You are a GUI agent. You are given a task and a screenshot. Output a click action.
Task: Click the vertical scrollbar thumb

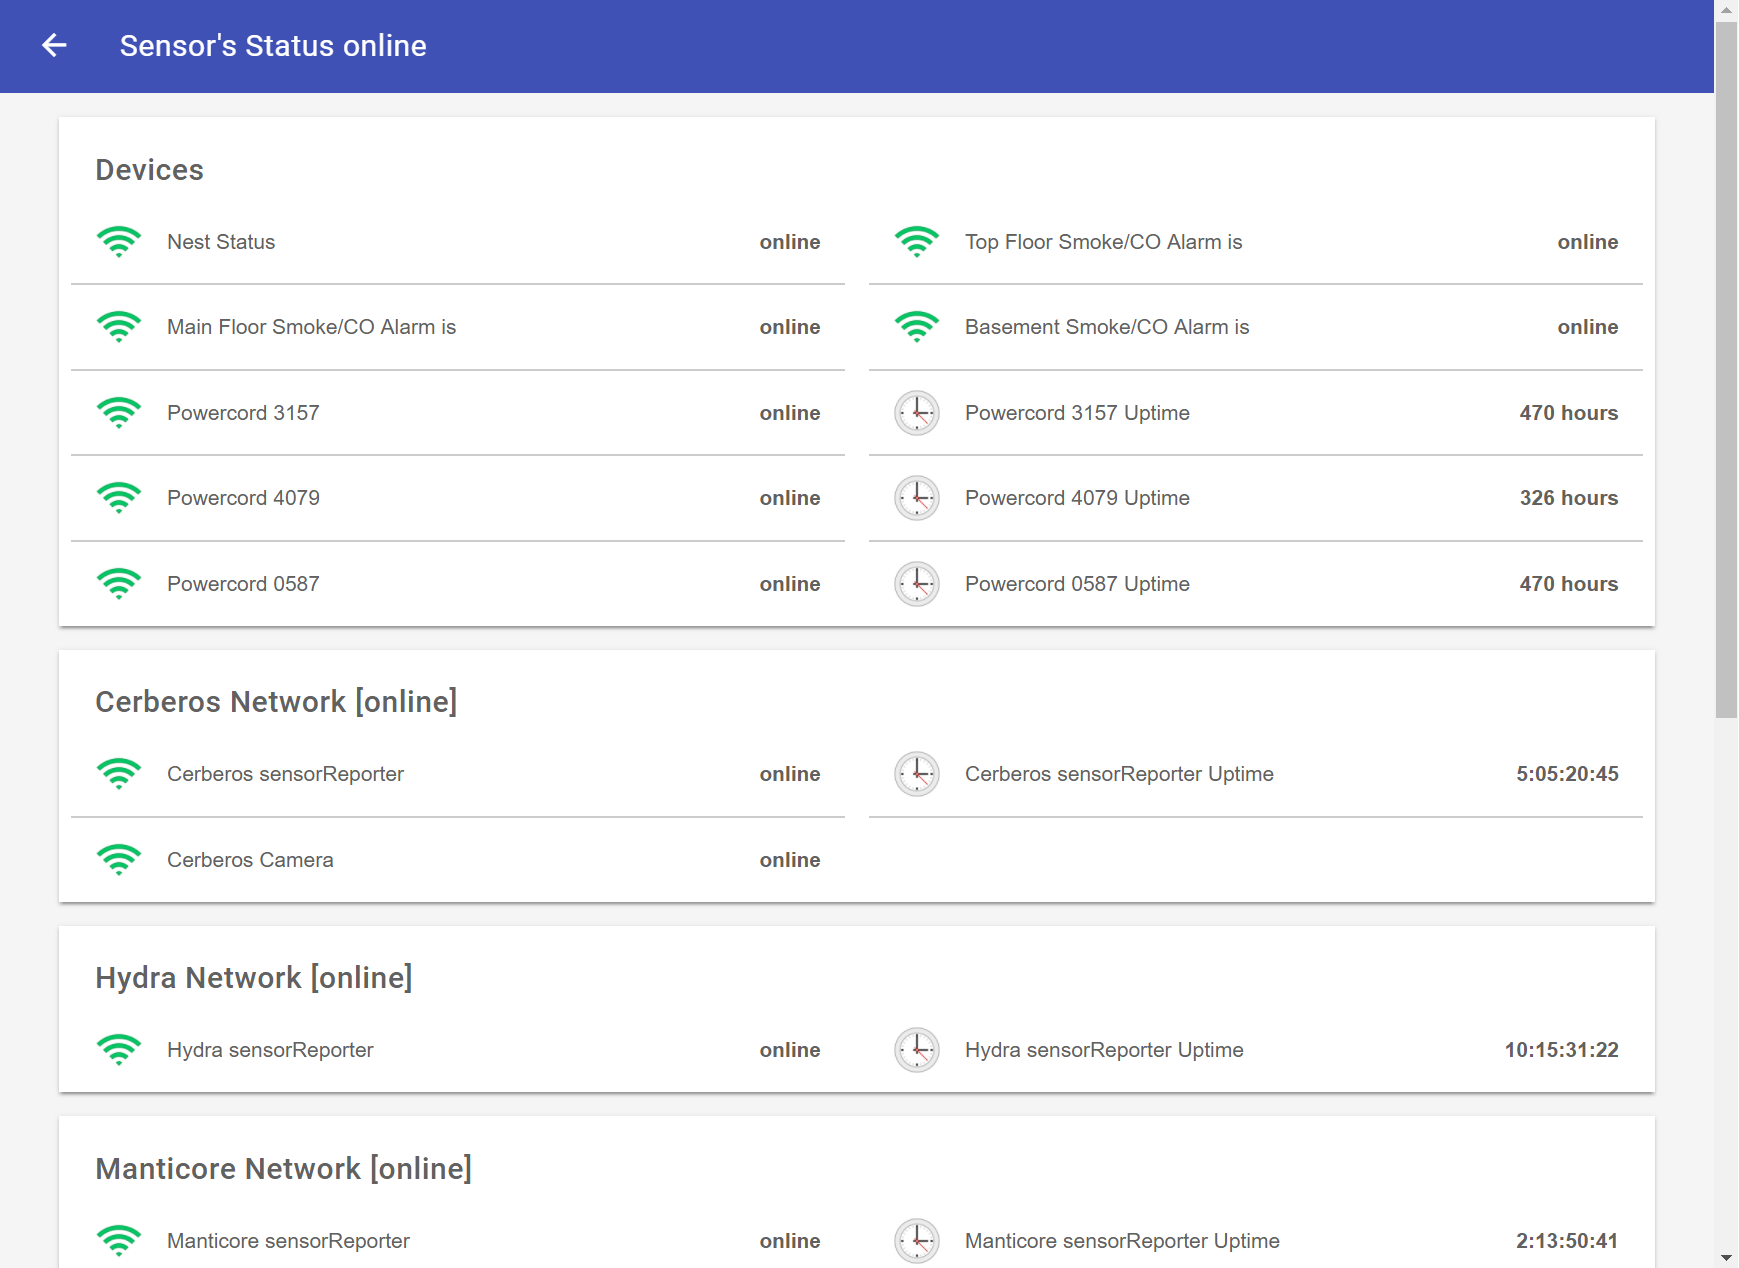click(1726, 368)
